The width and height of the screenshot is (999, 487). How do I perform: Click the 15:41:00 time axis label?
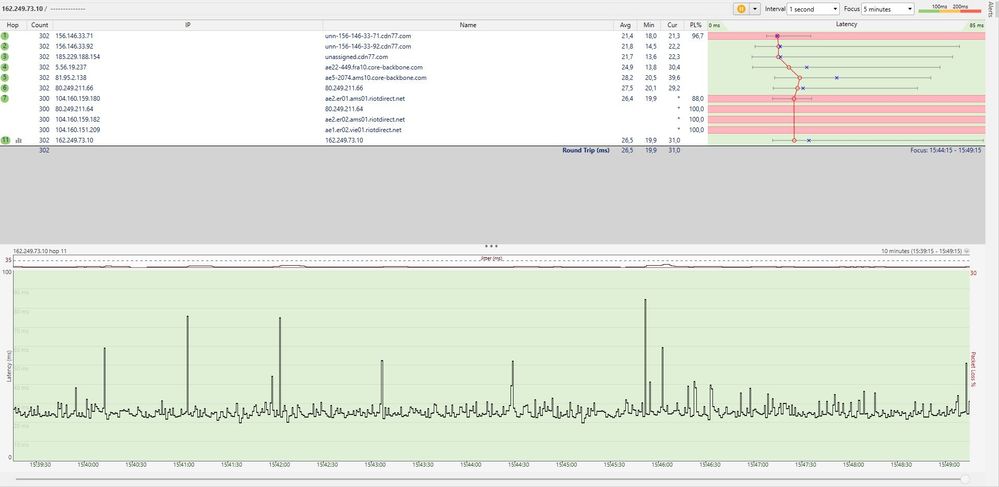(x=183, y=465)
